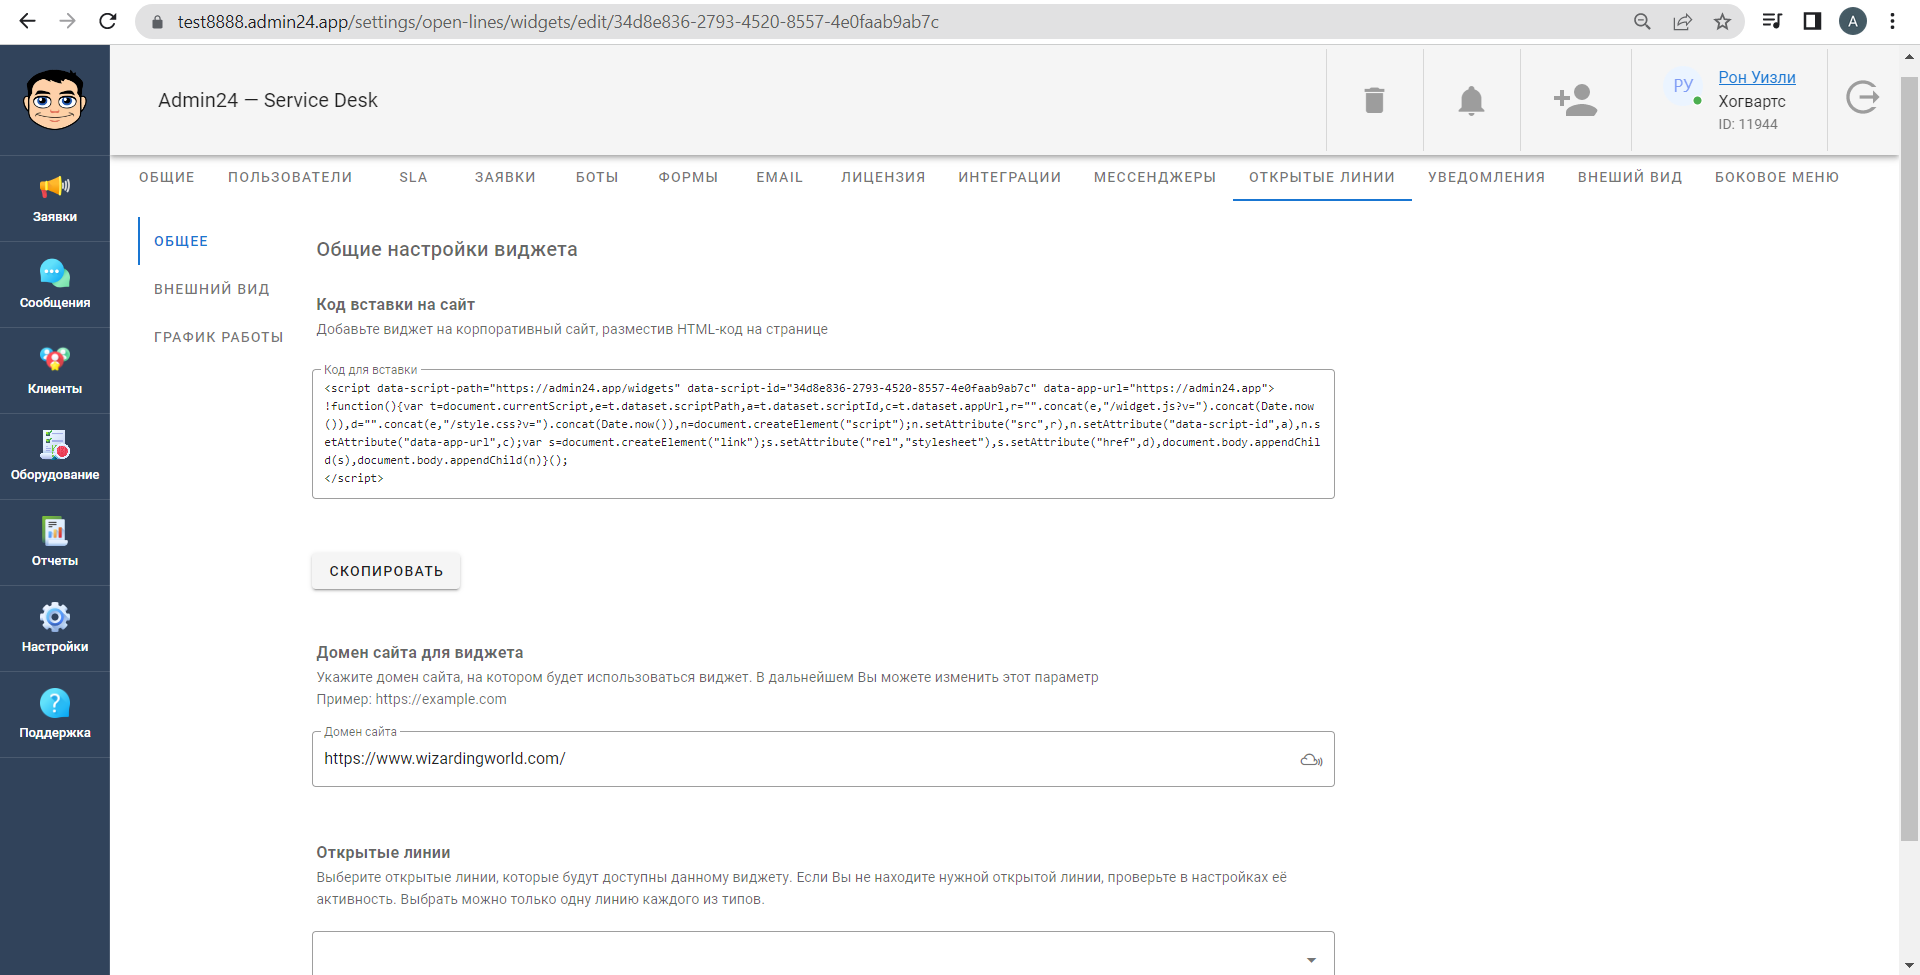Click the Домен сайта input field
The width and height of the screenshot is (1920, 975).
click(x=823, y=759)
